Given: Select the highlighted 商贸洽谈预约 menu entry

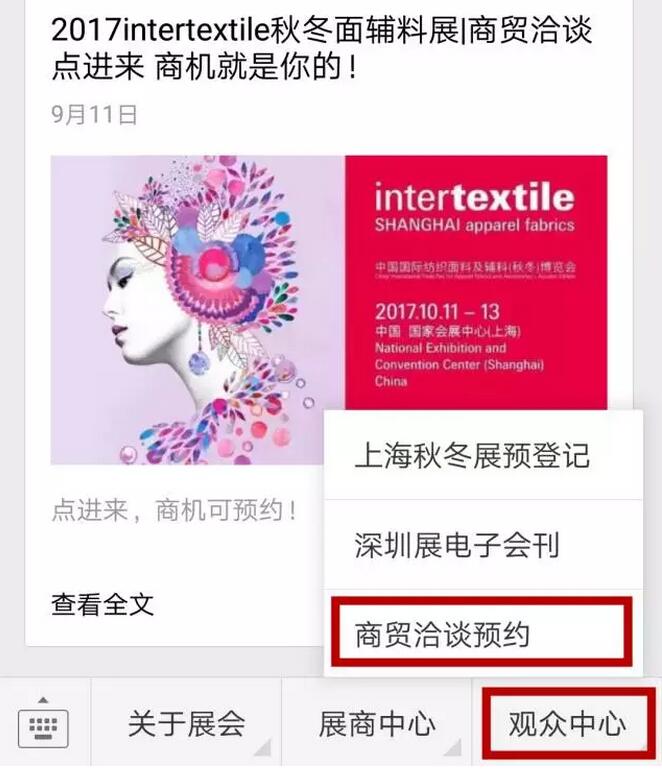Looking at the screenshot, I should pyautogui.click(x=482, y=632).
